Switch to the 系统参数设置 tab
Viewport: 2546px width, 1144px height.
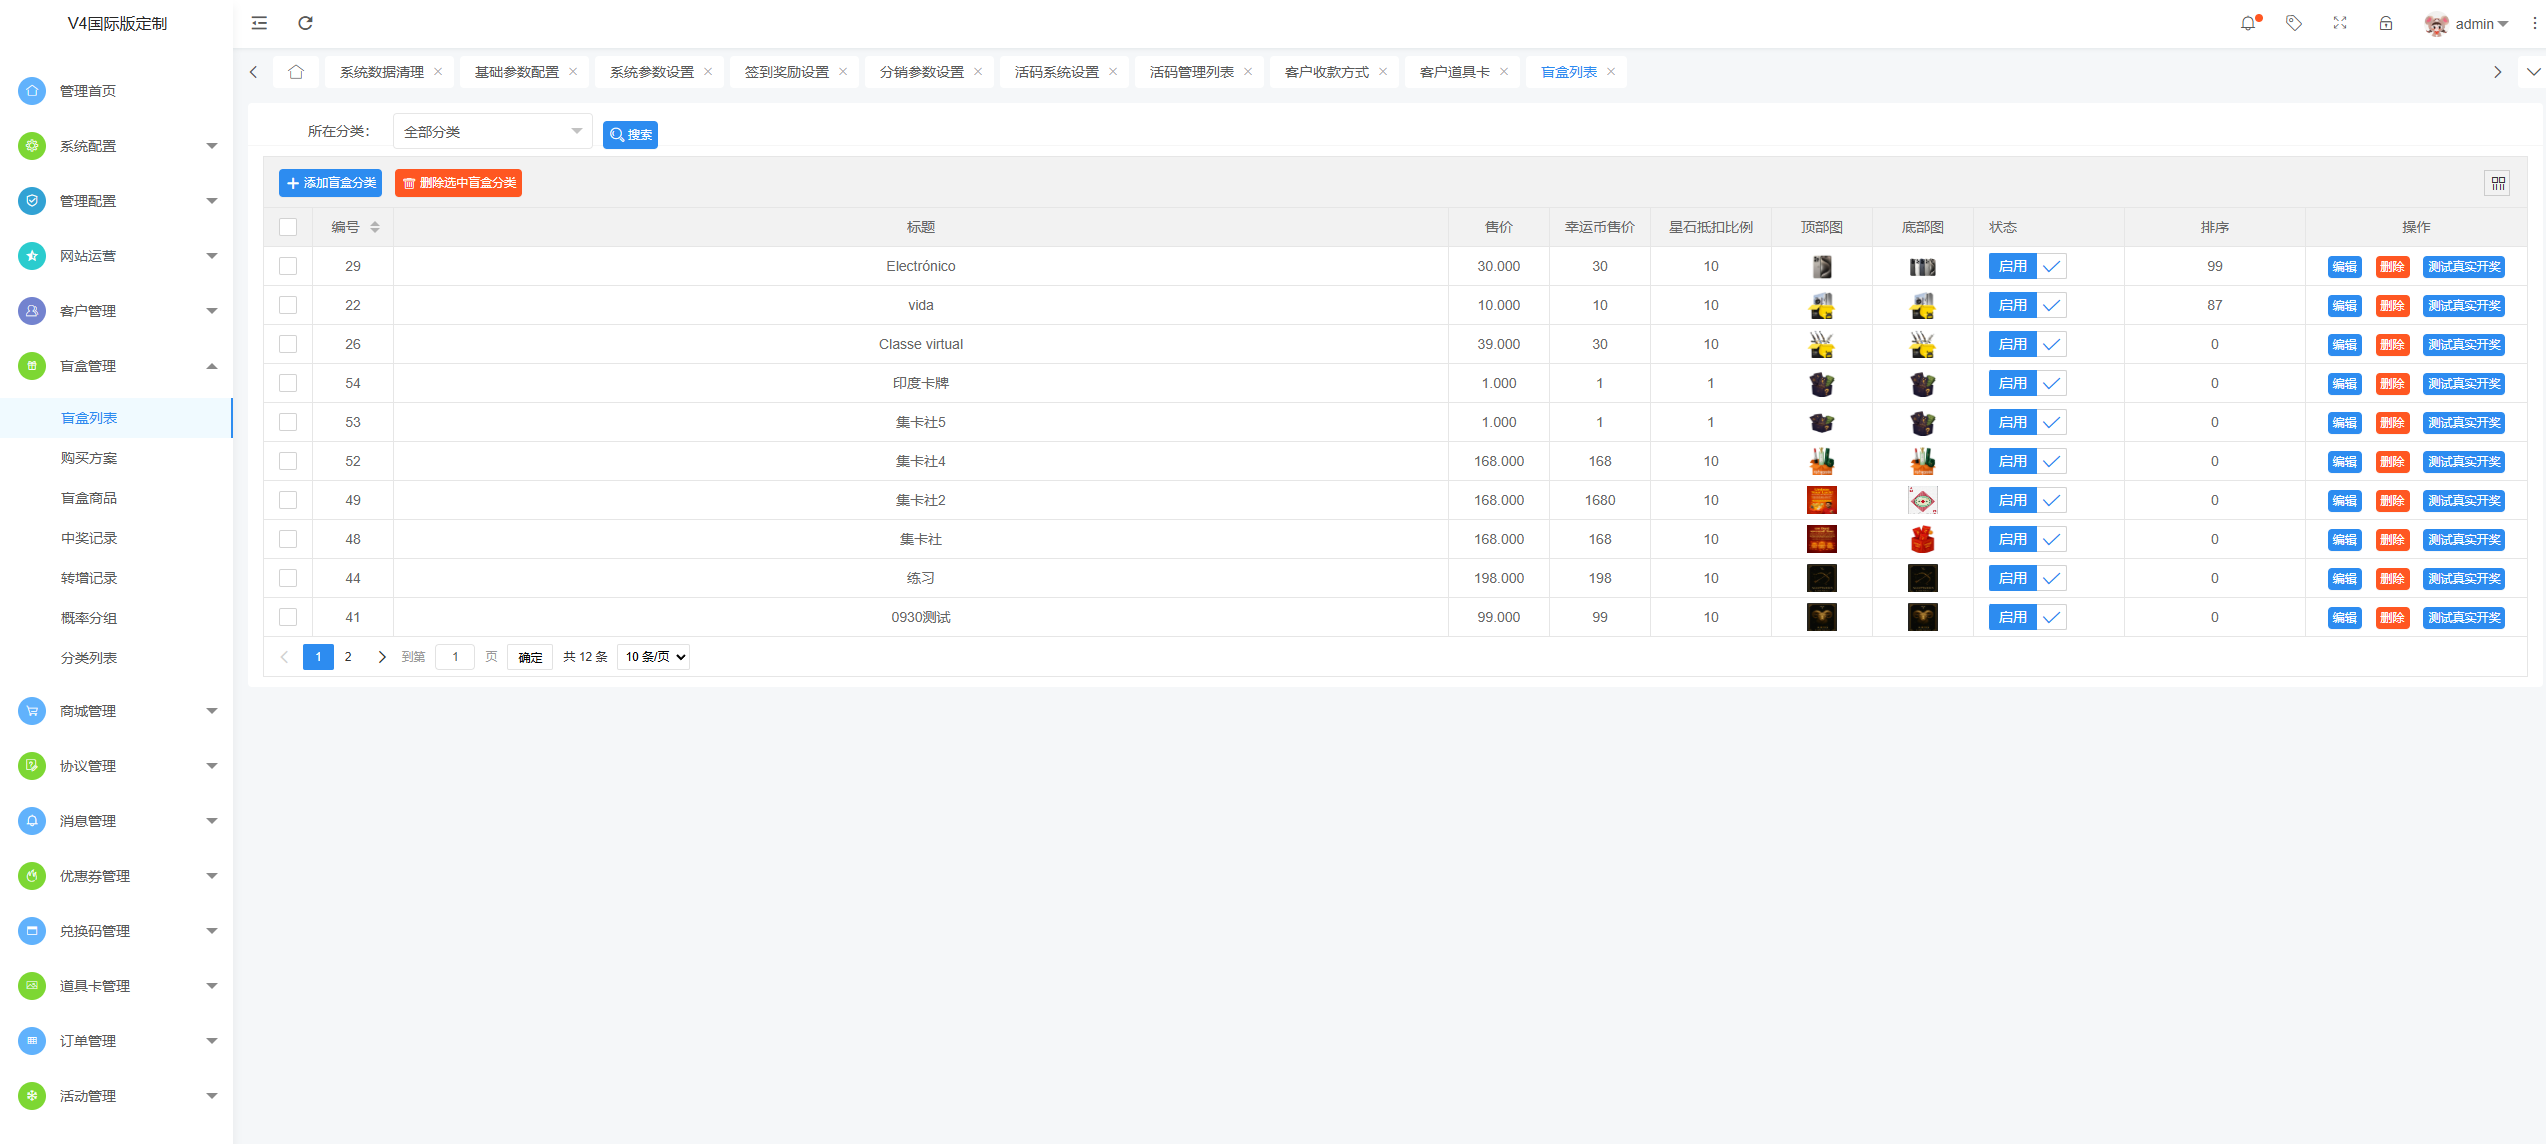coord(651,72)
